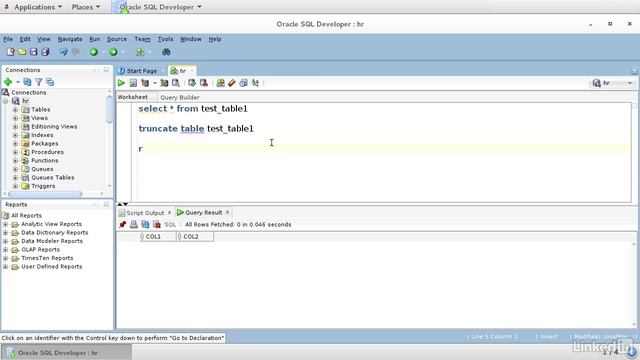Click the Undo arrow icon

pos(64,52)
